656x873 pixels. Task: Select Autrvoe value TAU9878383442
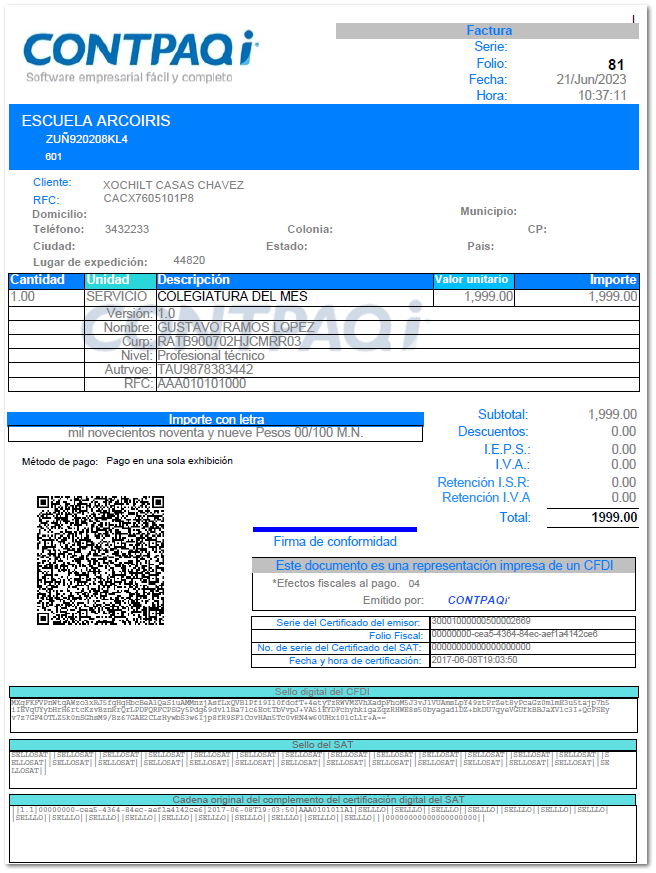[205, 370]
